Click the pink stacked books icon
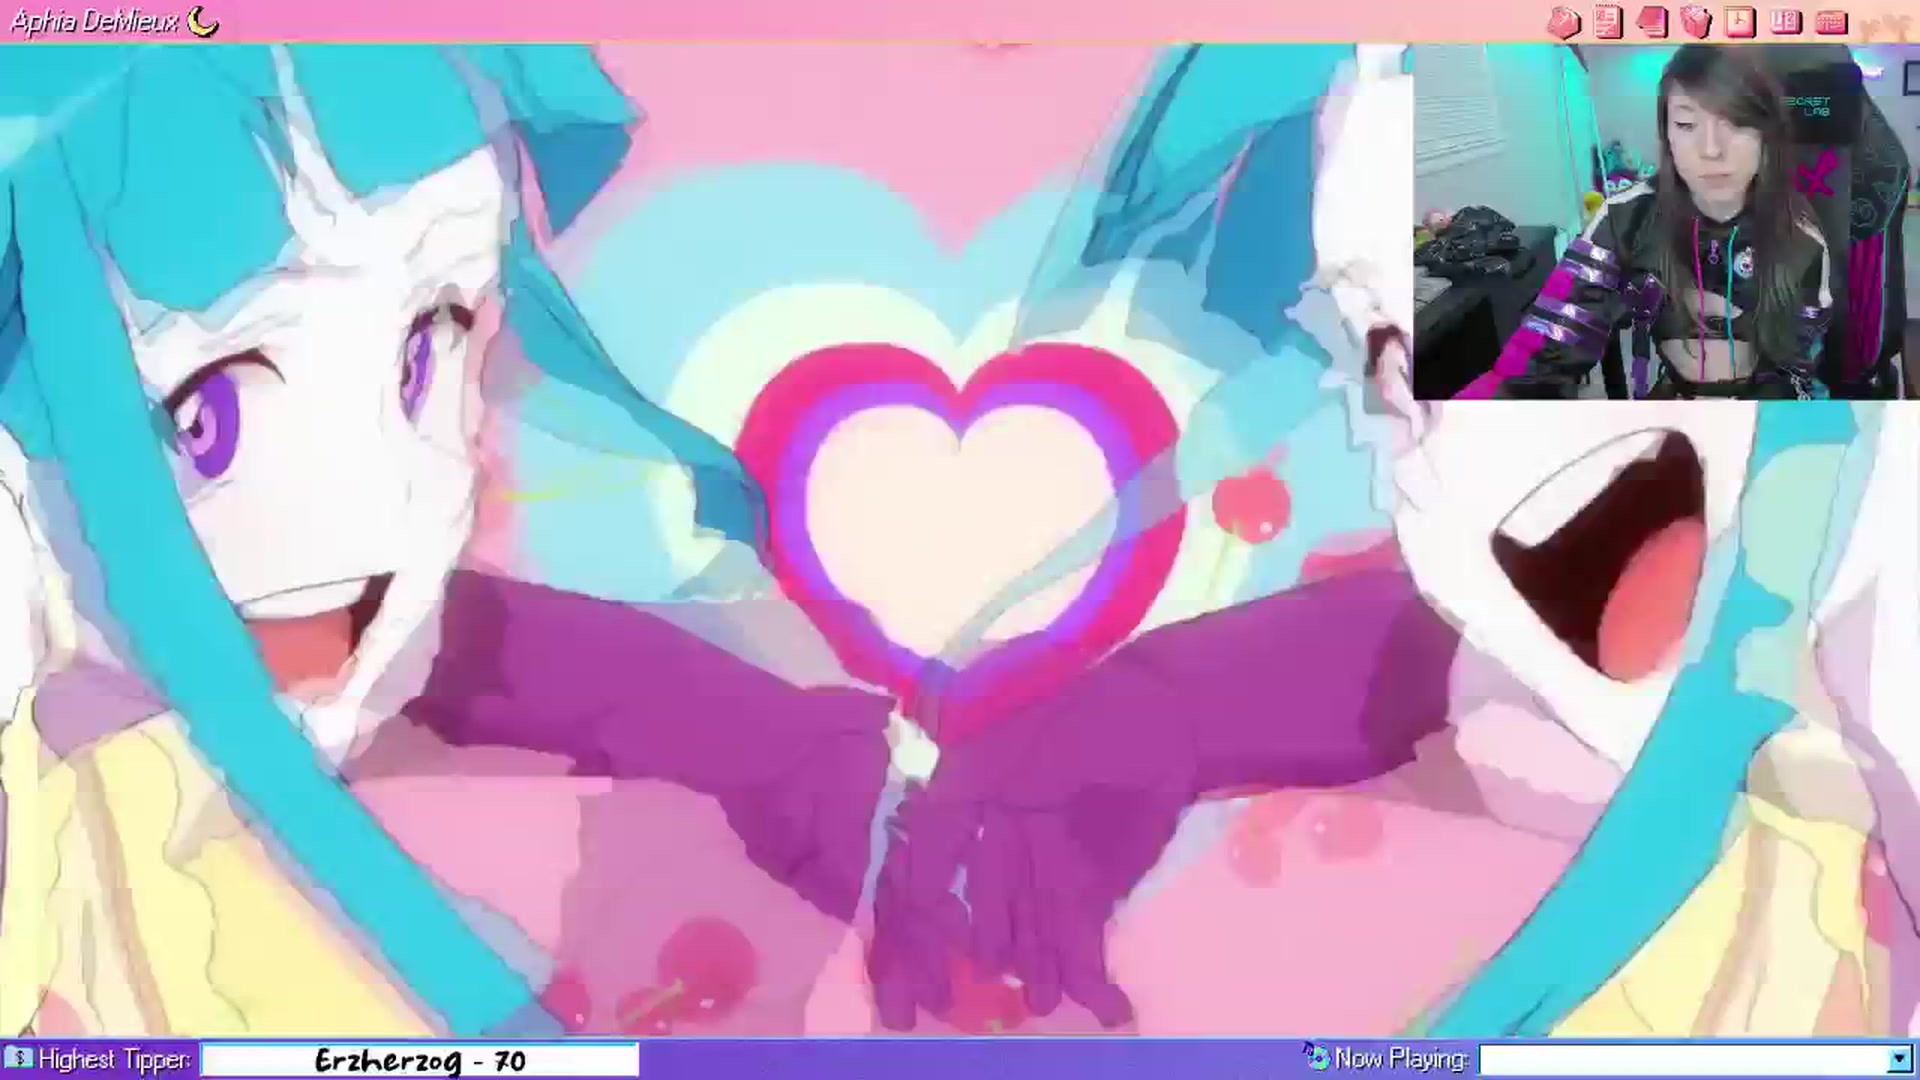The width and height of the screenshot is (1920, 1080). 1652,22
